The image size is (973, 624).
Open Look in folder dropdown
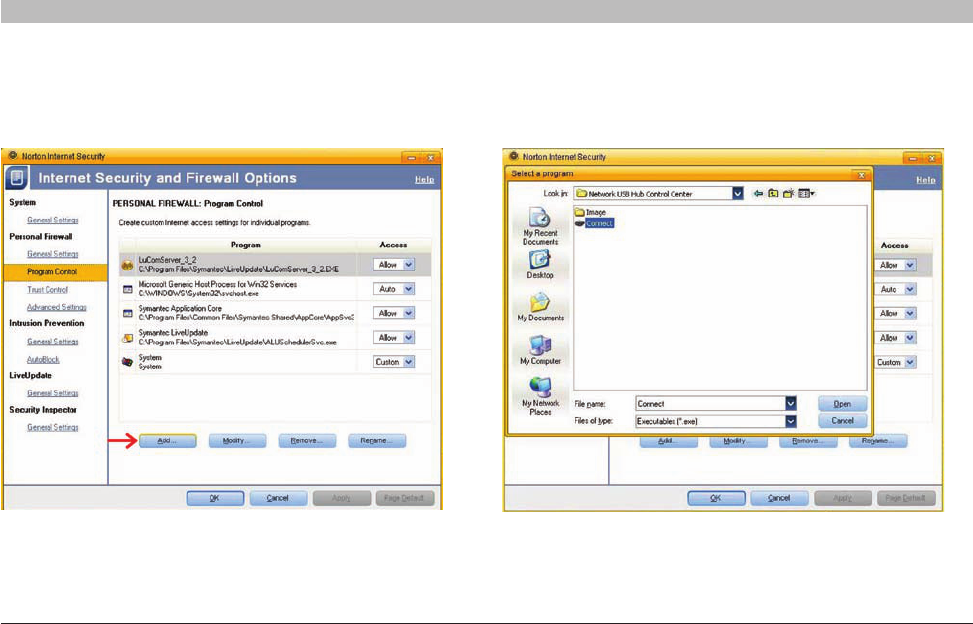(x=737, y=194)
